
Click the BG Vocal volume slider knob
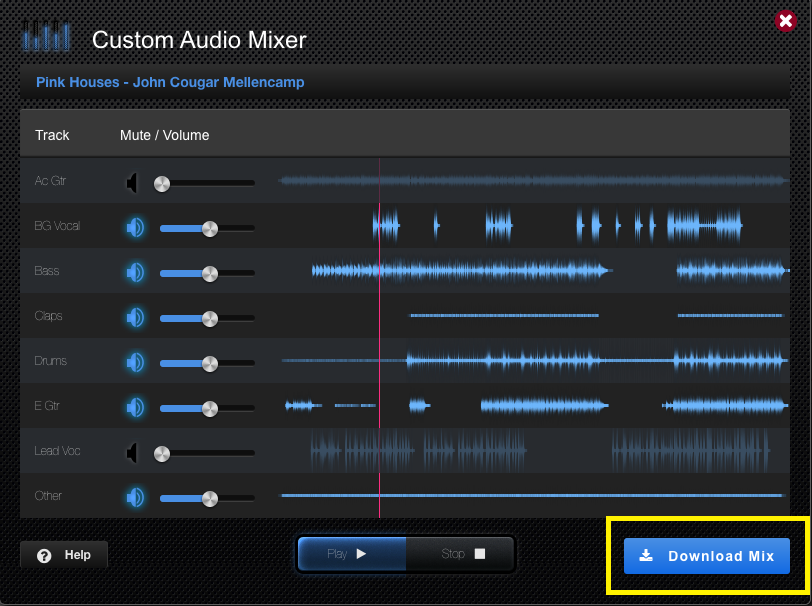(210, 228)
